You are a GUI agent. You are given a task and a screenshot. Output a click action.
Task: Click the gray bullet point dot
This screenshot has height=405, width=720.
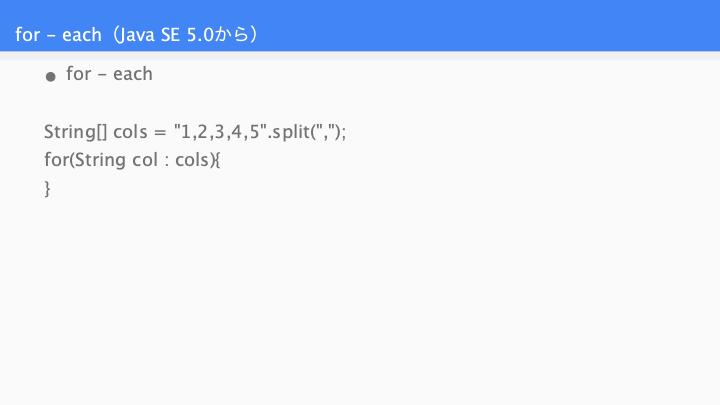coord(51,77)
